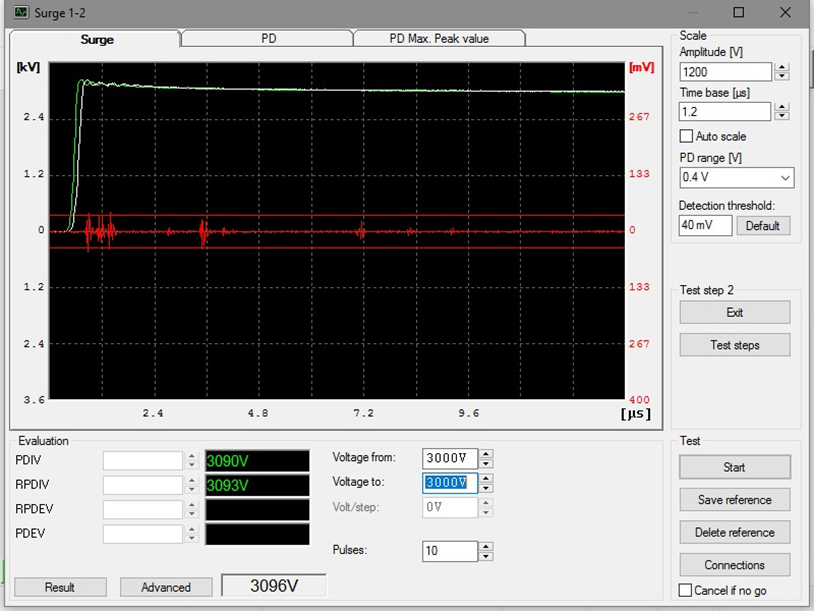Switch to the PD tab
This screenshot has height=611, width=814.
pos(268,39)
